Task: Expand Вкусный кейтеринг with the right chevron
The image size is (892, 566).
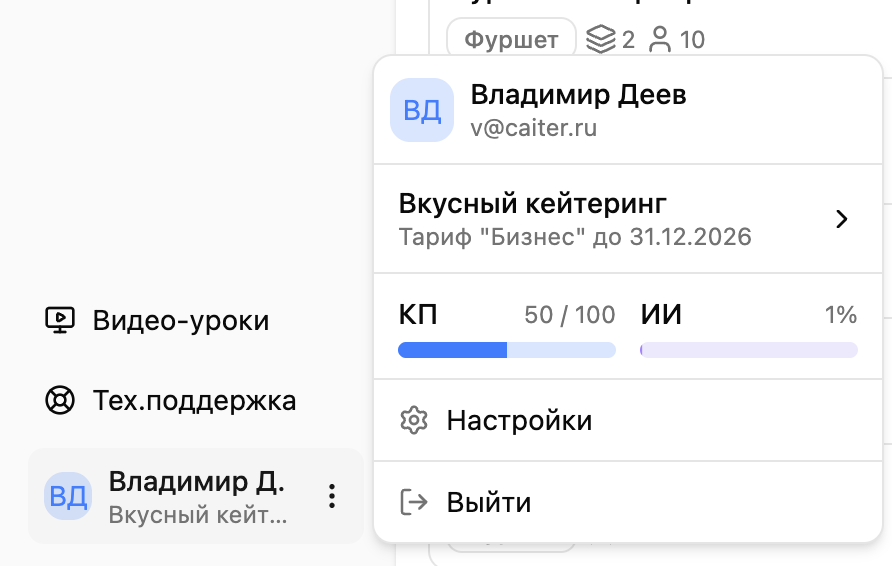Action: tap(842, 219)
